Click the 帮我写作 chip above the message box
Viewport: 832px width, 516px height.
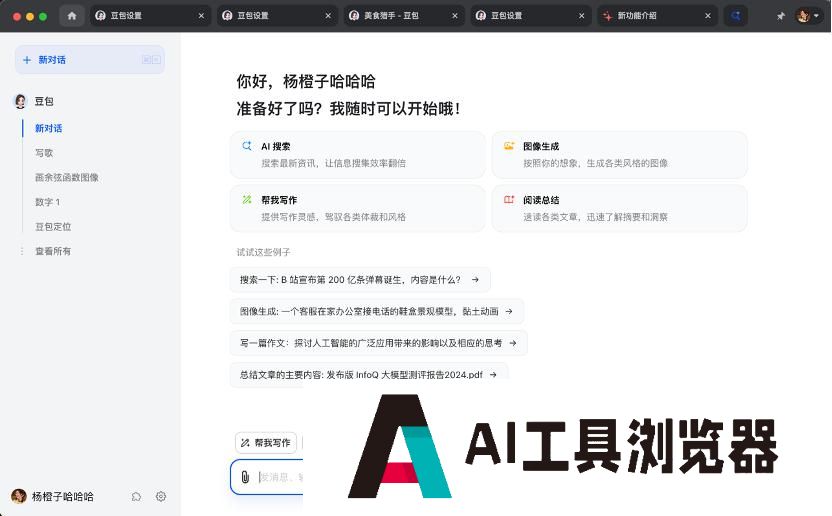266,442
